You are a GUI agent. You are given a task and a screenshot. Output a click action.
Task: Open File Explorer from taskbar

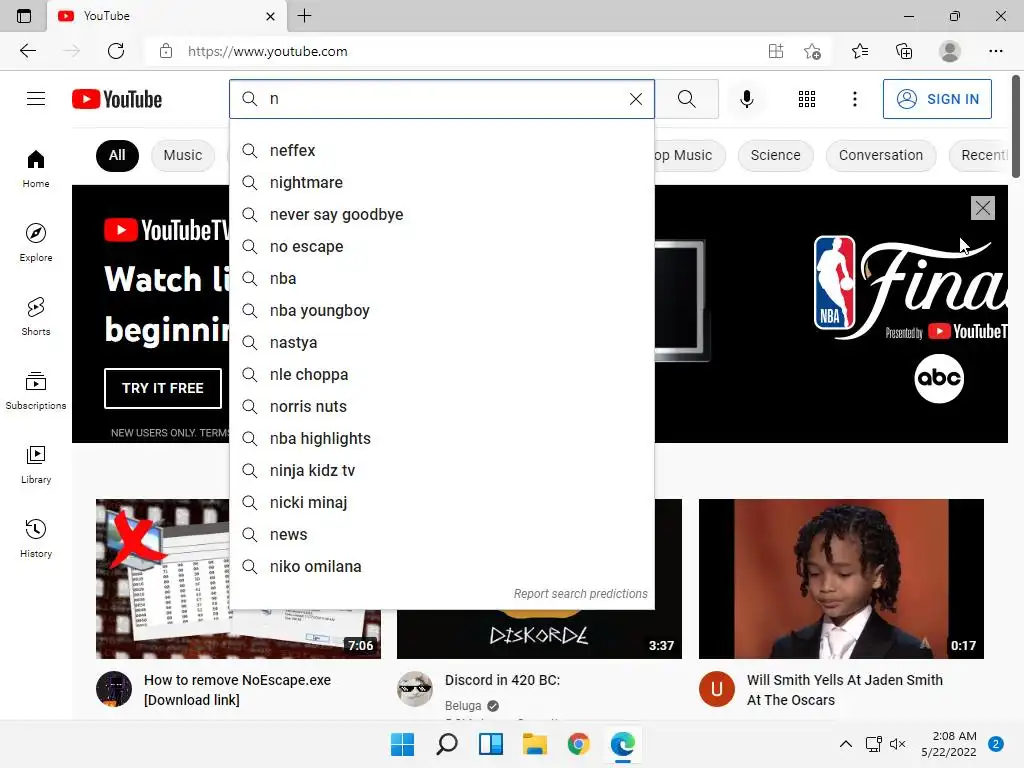[x=534, y=744]
